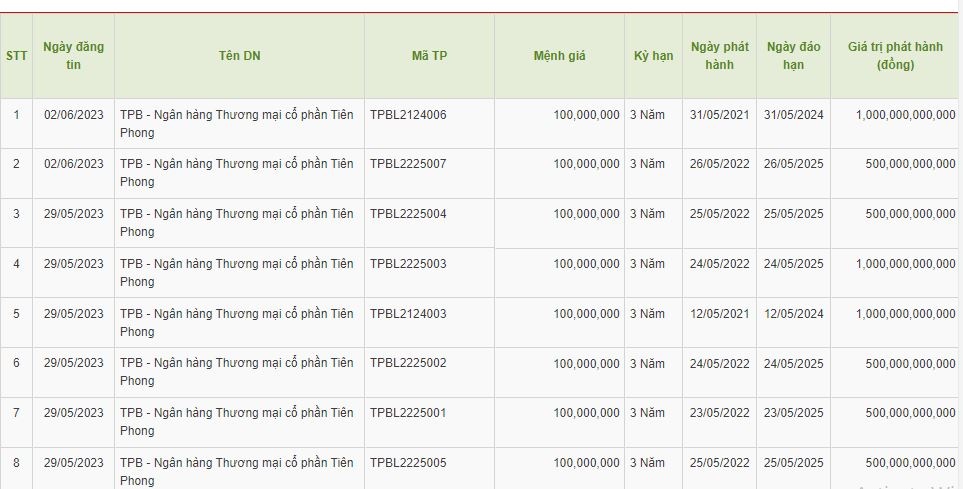Select bond code TPBL2225005
This screenshot has width=963, height=489.
(x=408, y=463)
